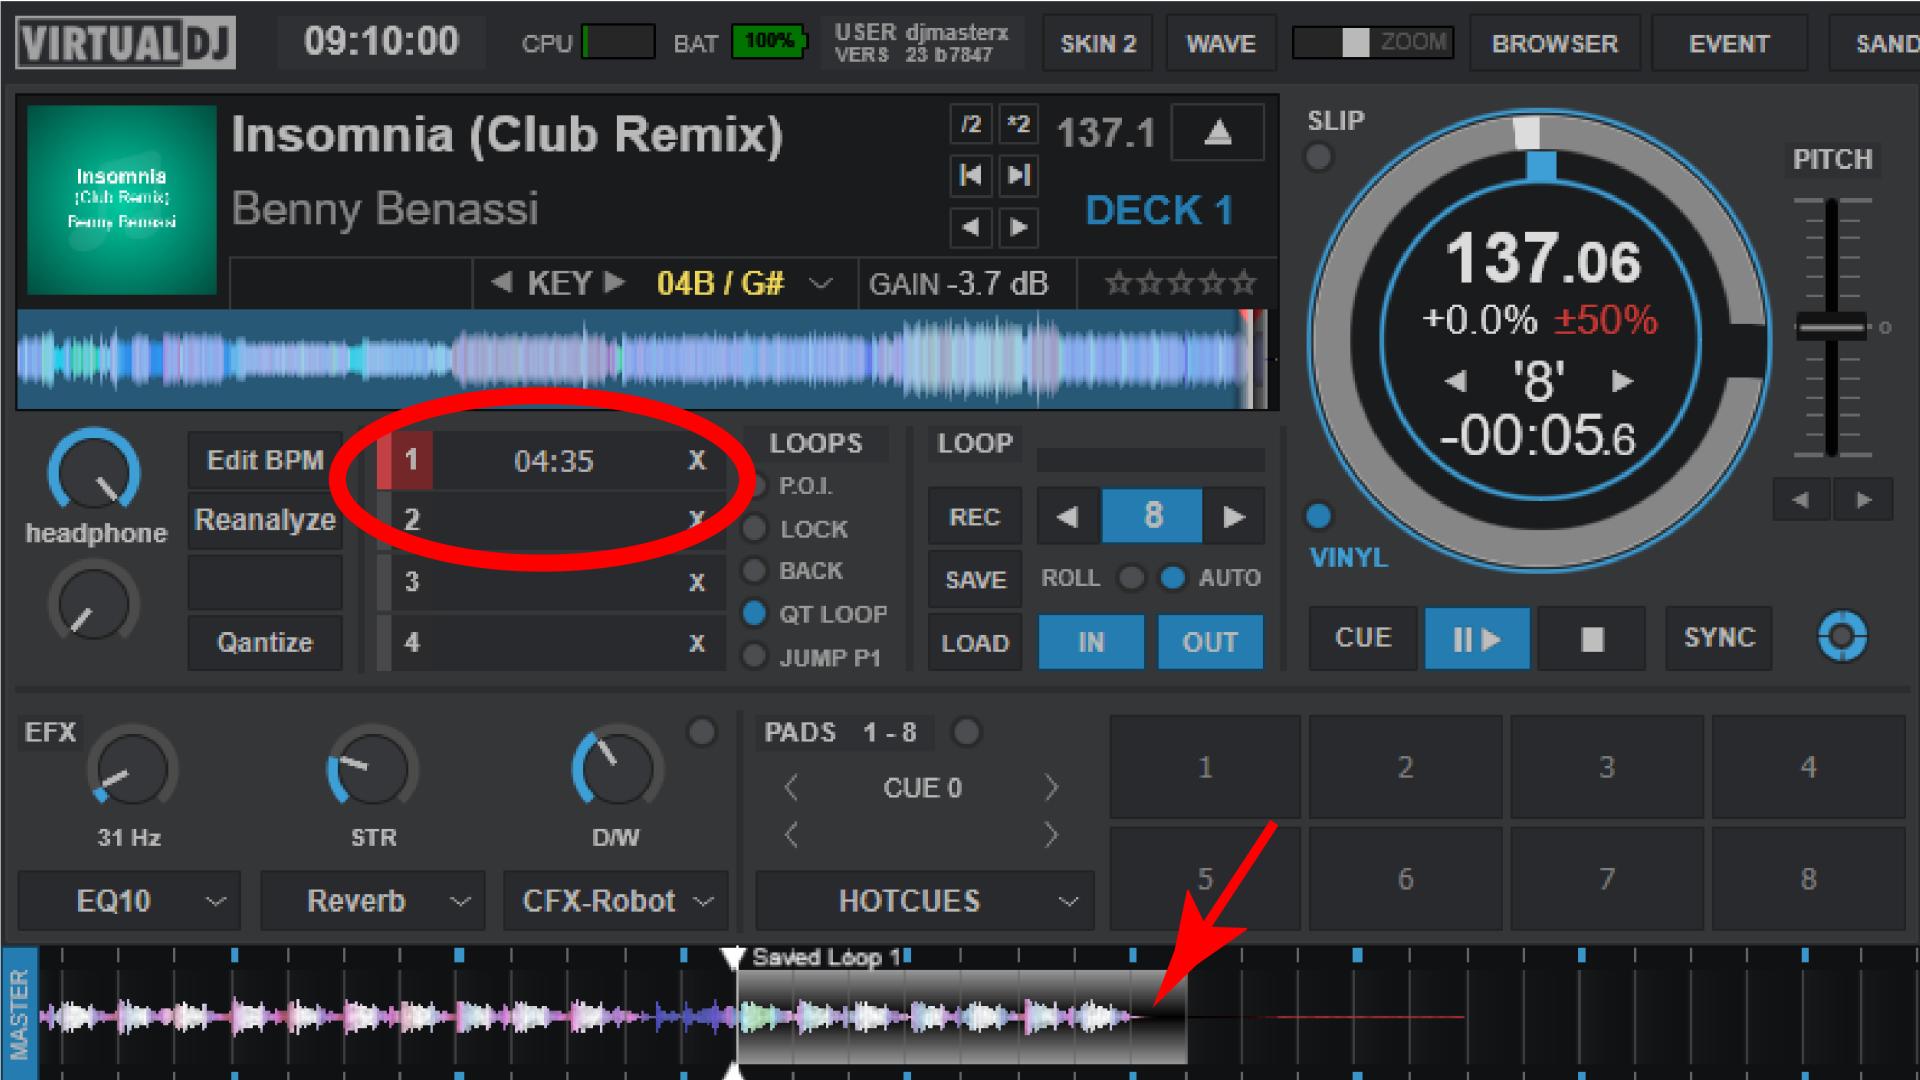Select the LOCK radio option
The width and height of the screenshot is (1920, 1080).
coord(755,528)
